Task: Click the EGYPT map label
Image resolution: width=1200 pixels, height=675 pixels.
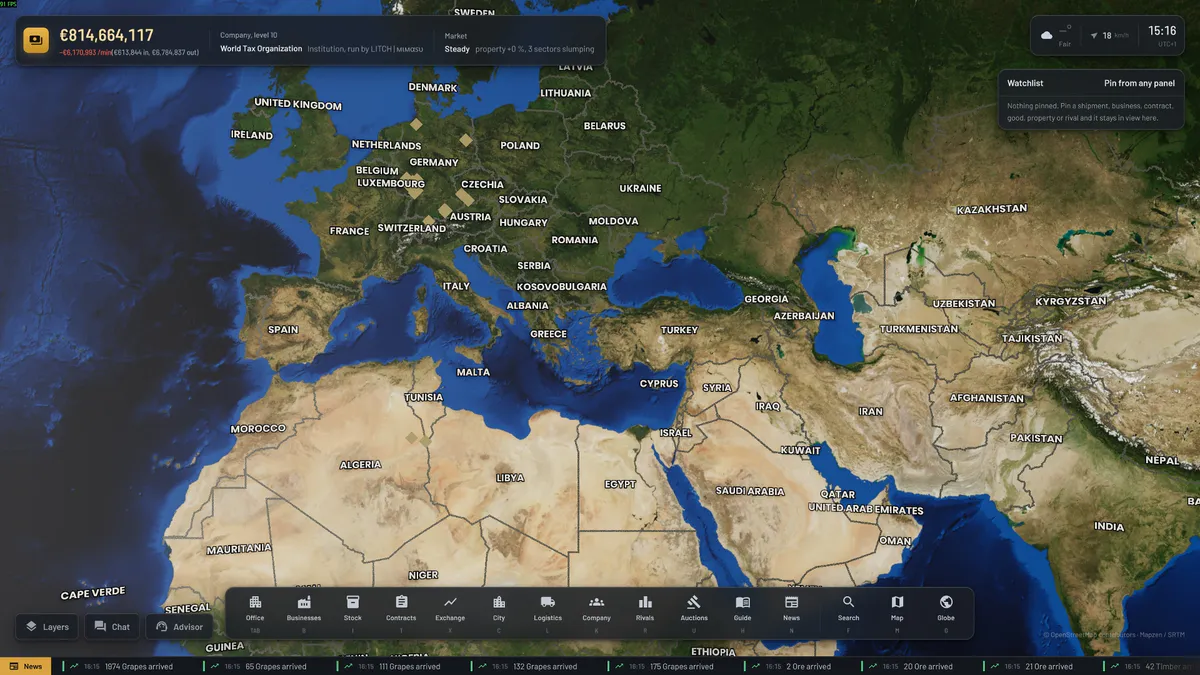Action: point(620,484)
